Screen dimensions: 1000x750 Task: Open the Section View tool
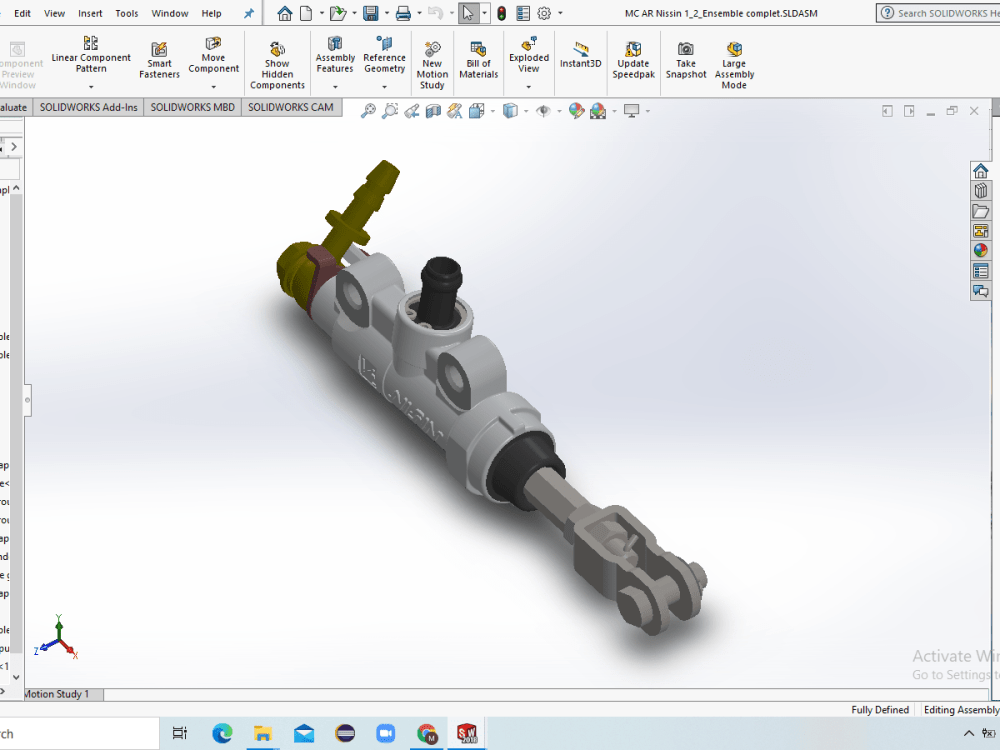click(x=433, y=111)
